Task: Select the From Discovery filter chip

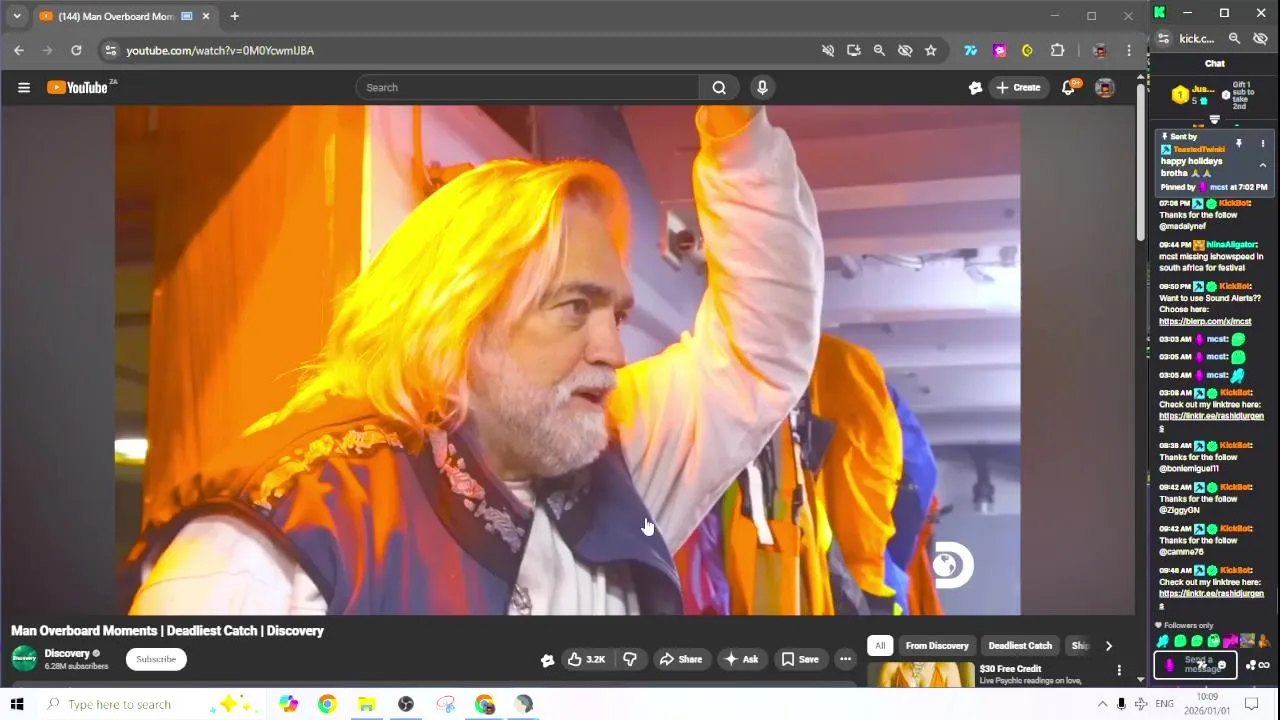Action: (x=937, y=646)
